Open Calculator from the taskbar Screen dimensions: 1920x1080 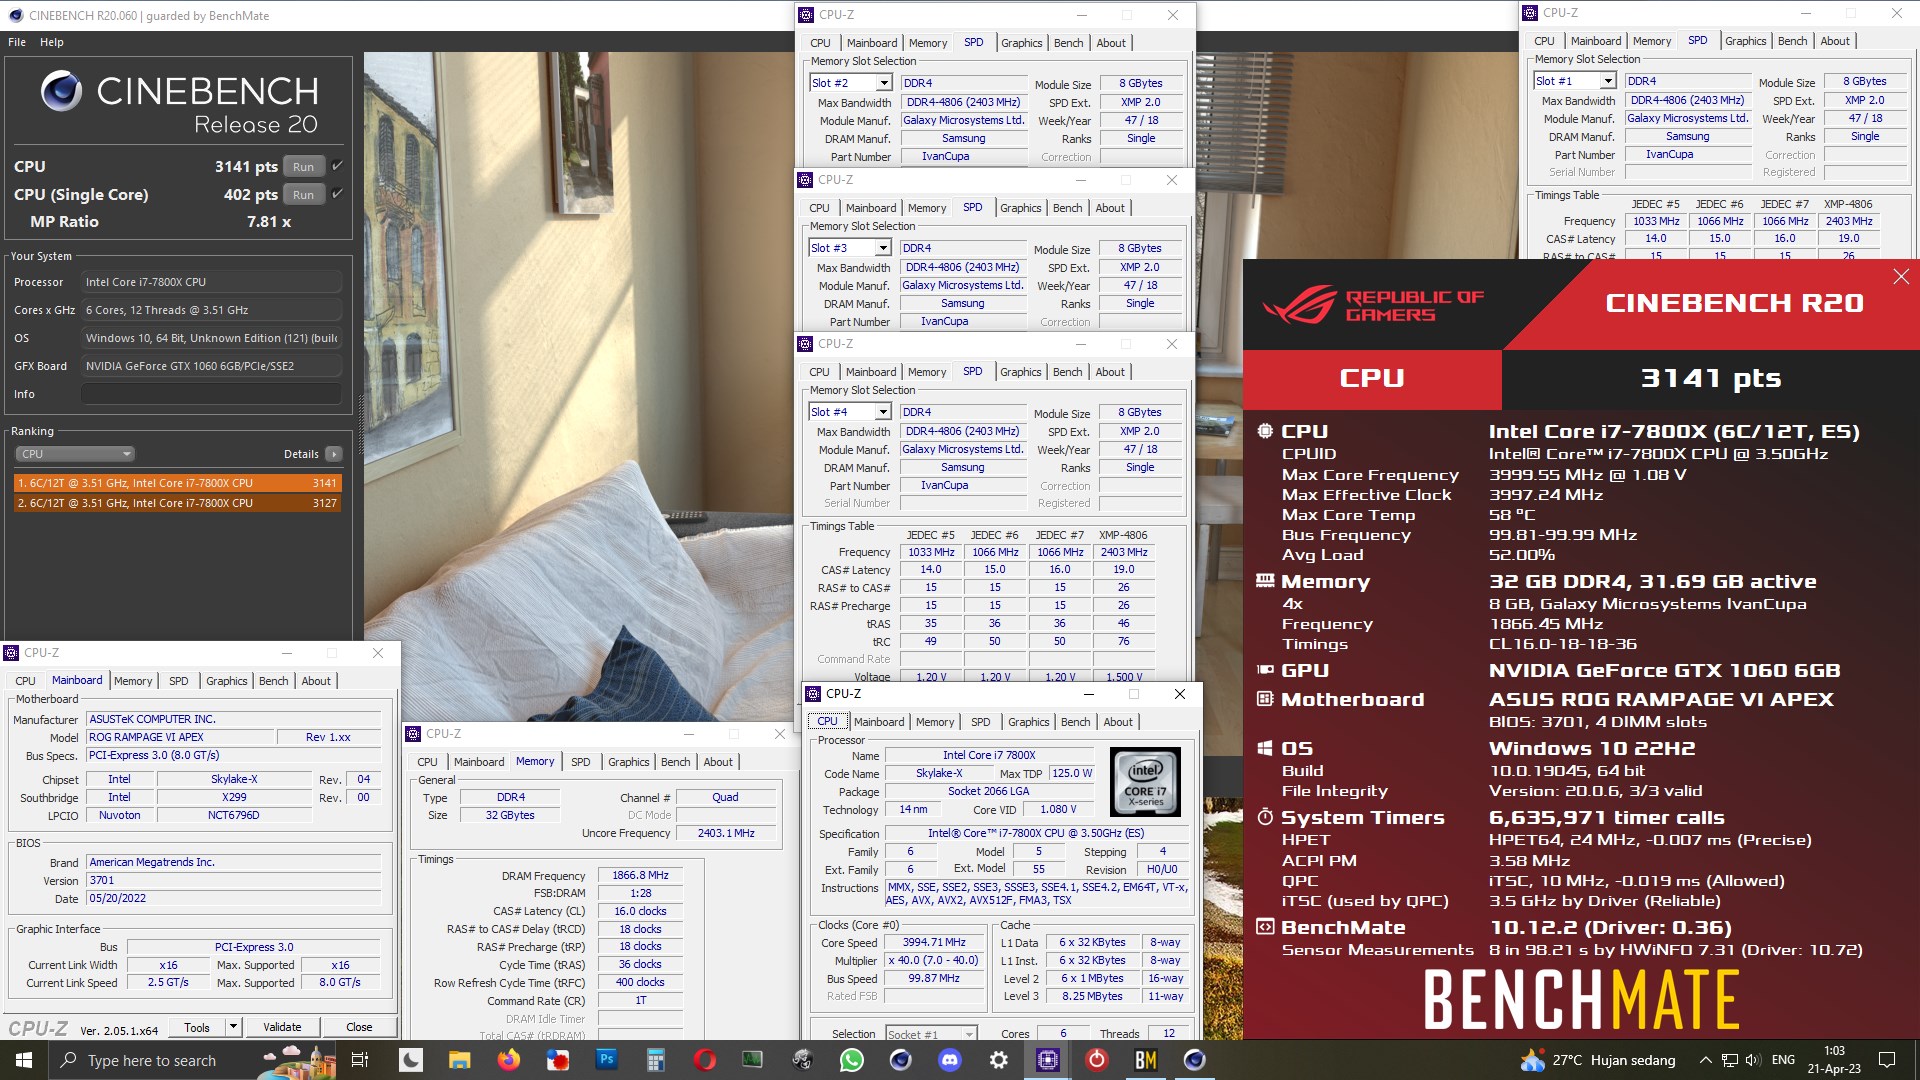(x=655, y=1060)
